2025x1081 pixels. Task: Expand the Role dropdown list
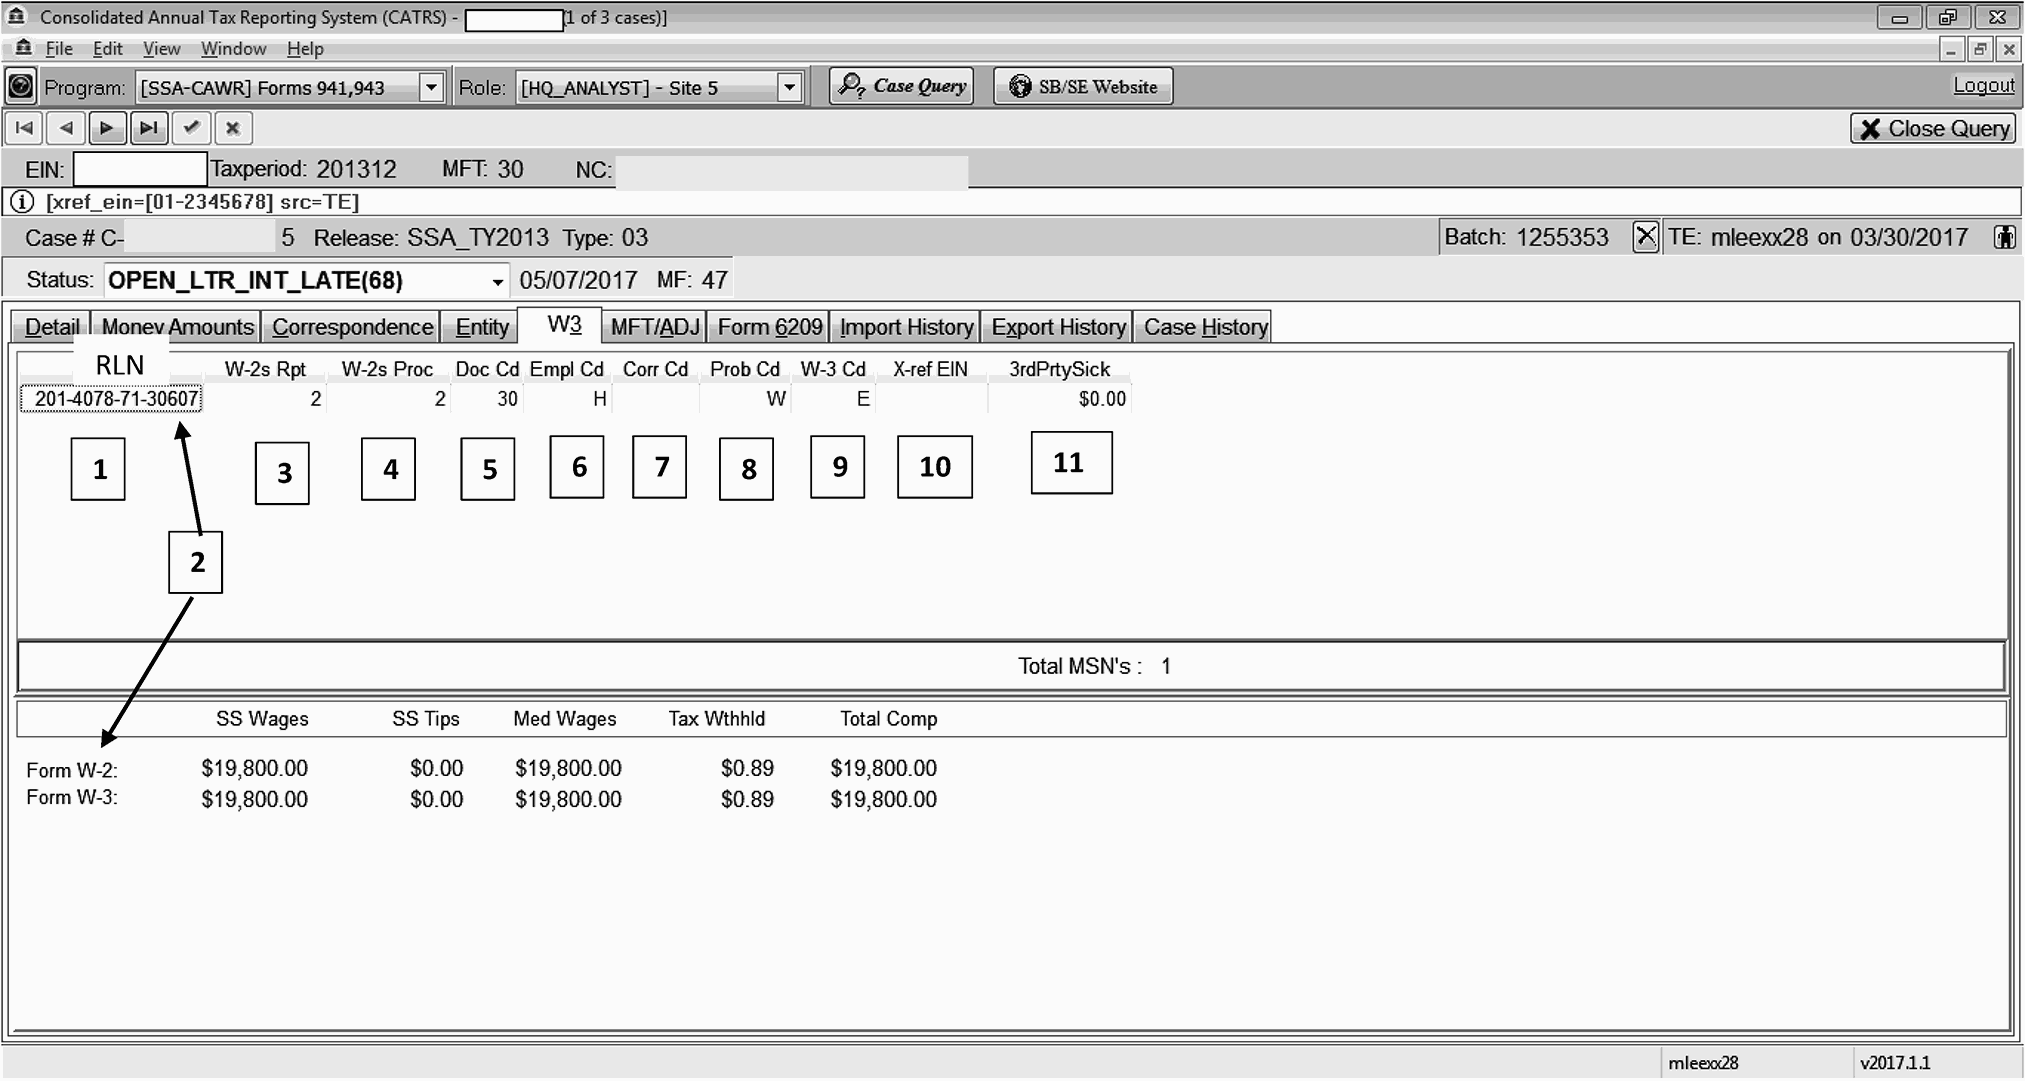789,87
